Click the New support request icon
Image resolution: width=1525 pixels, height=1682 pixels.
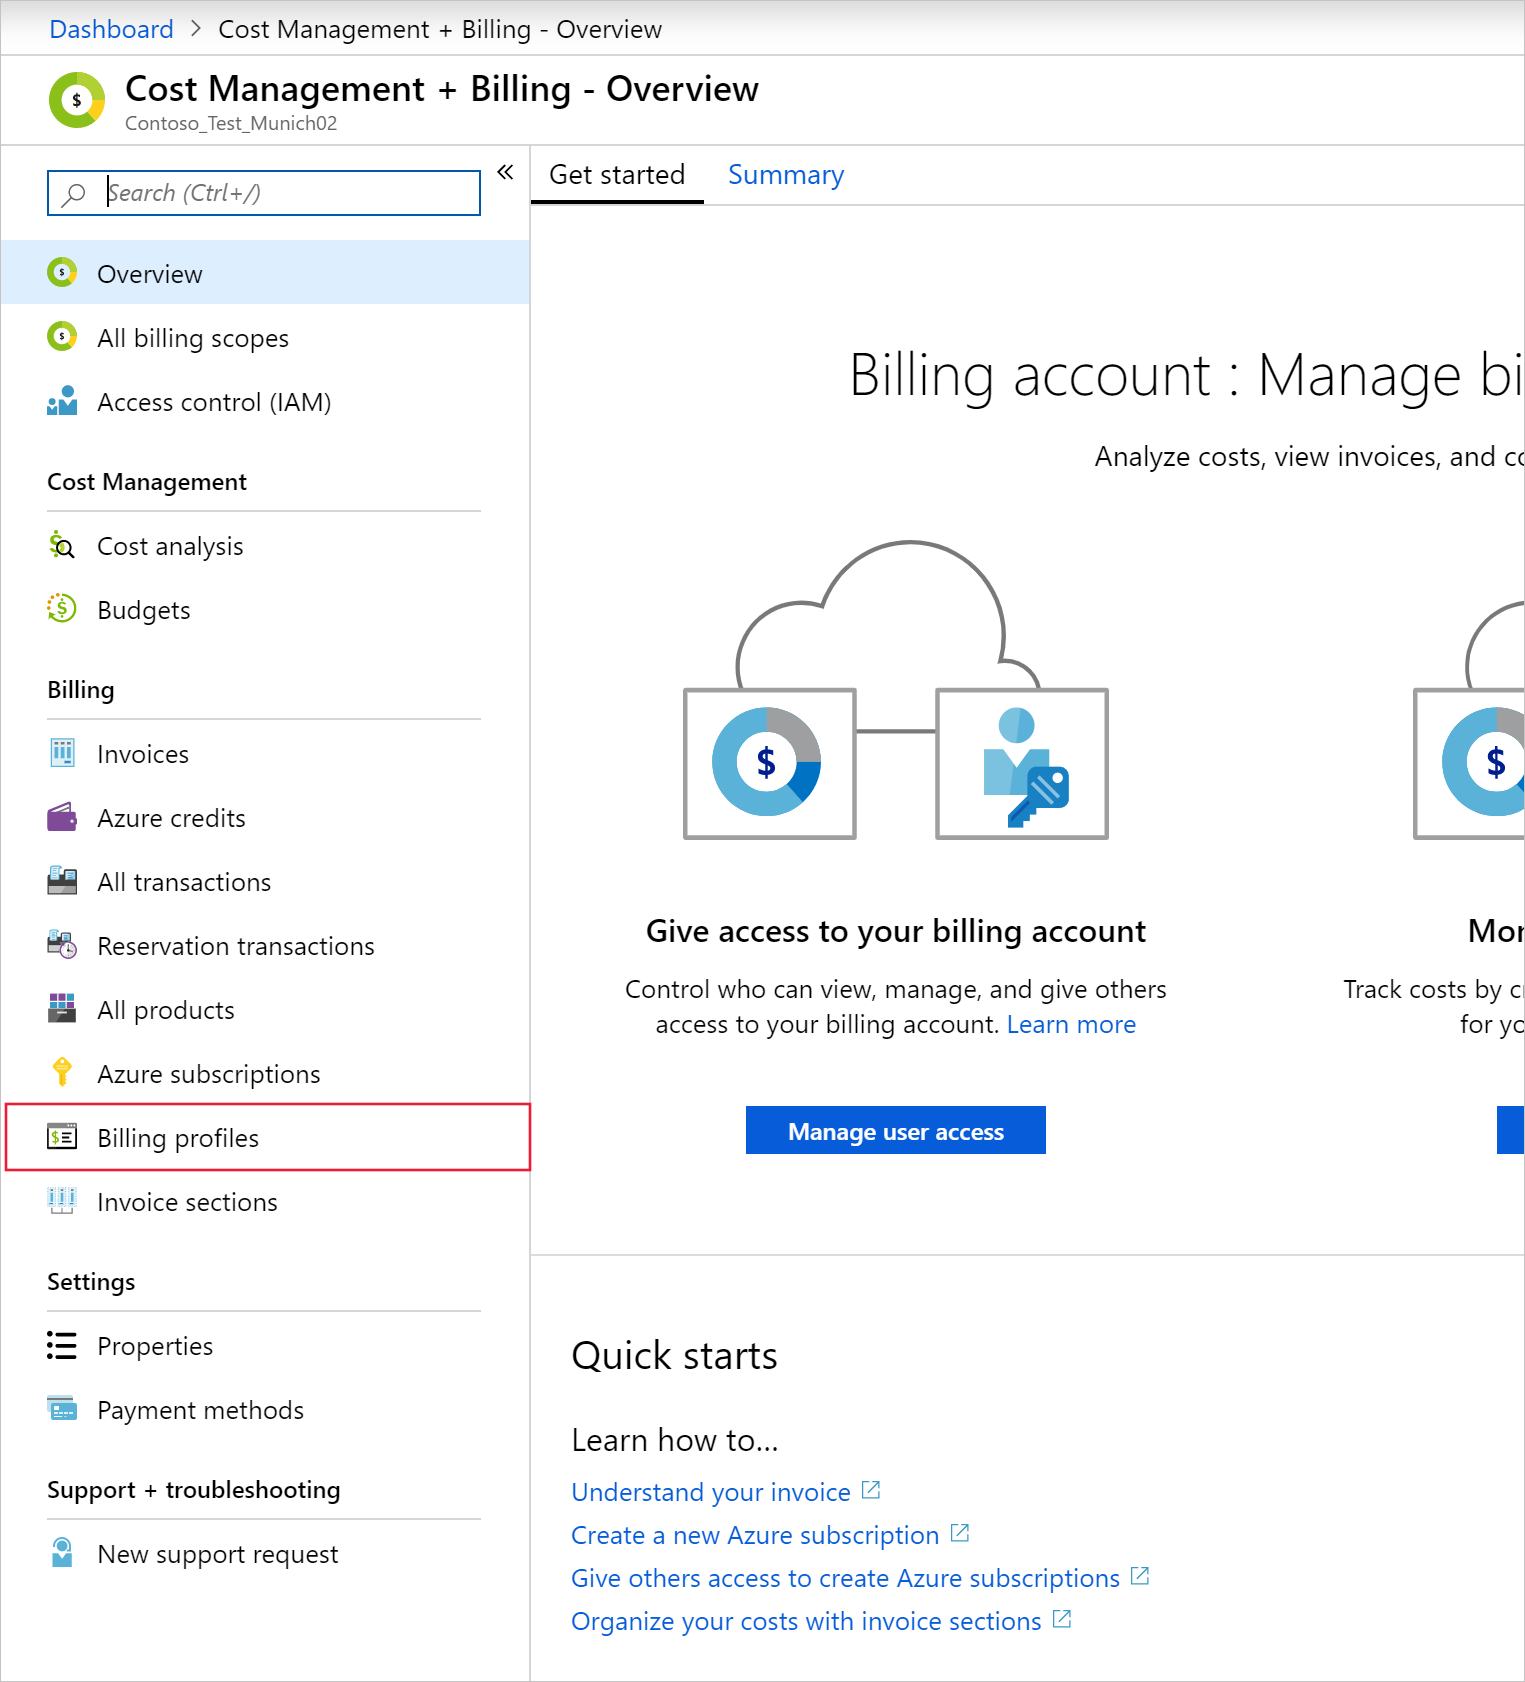[62, 1553]
